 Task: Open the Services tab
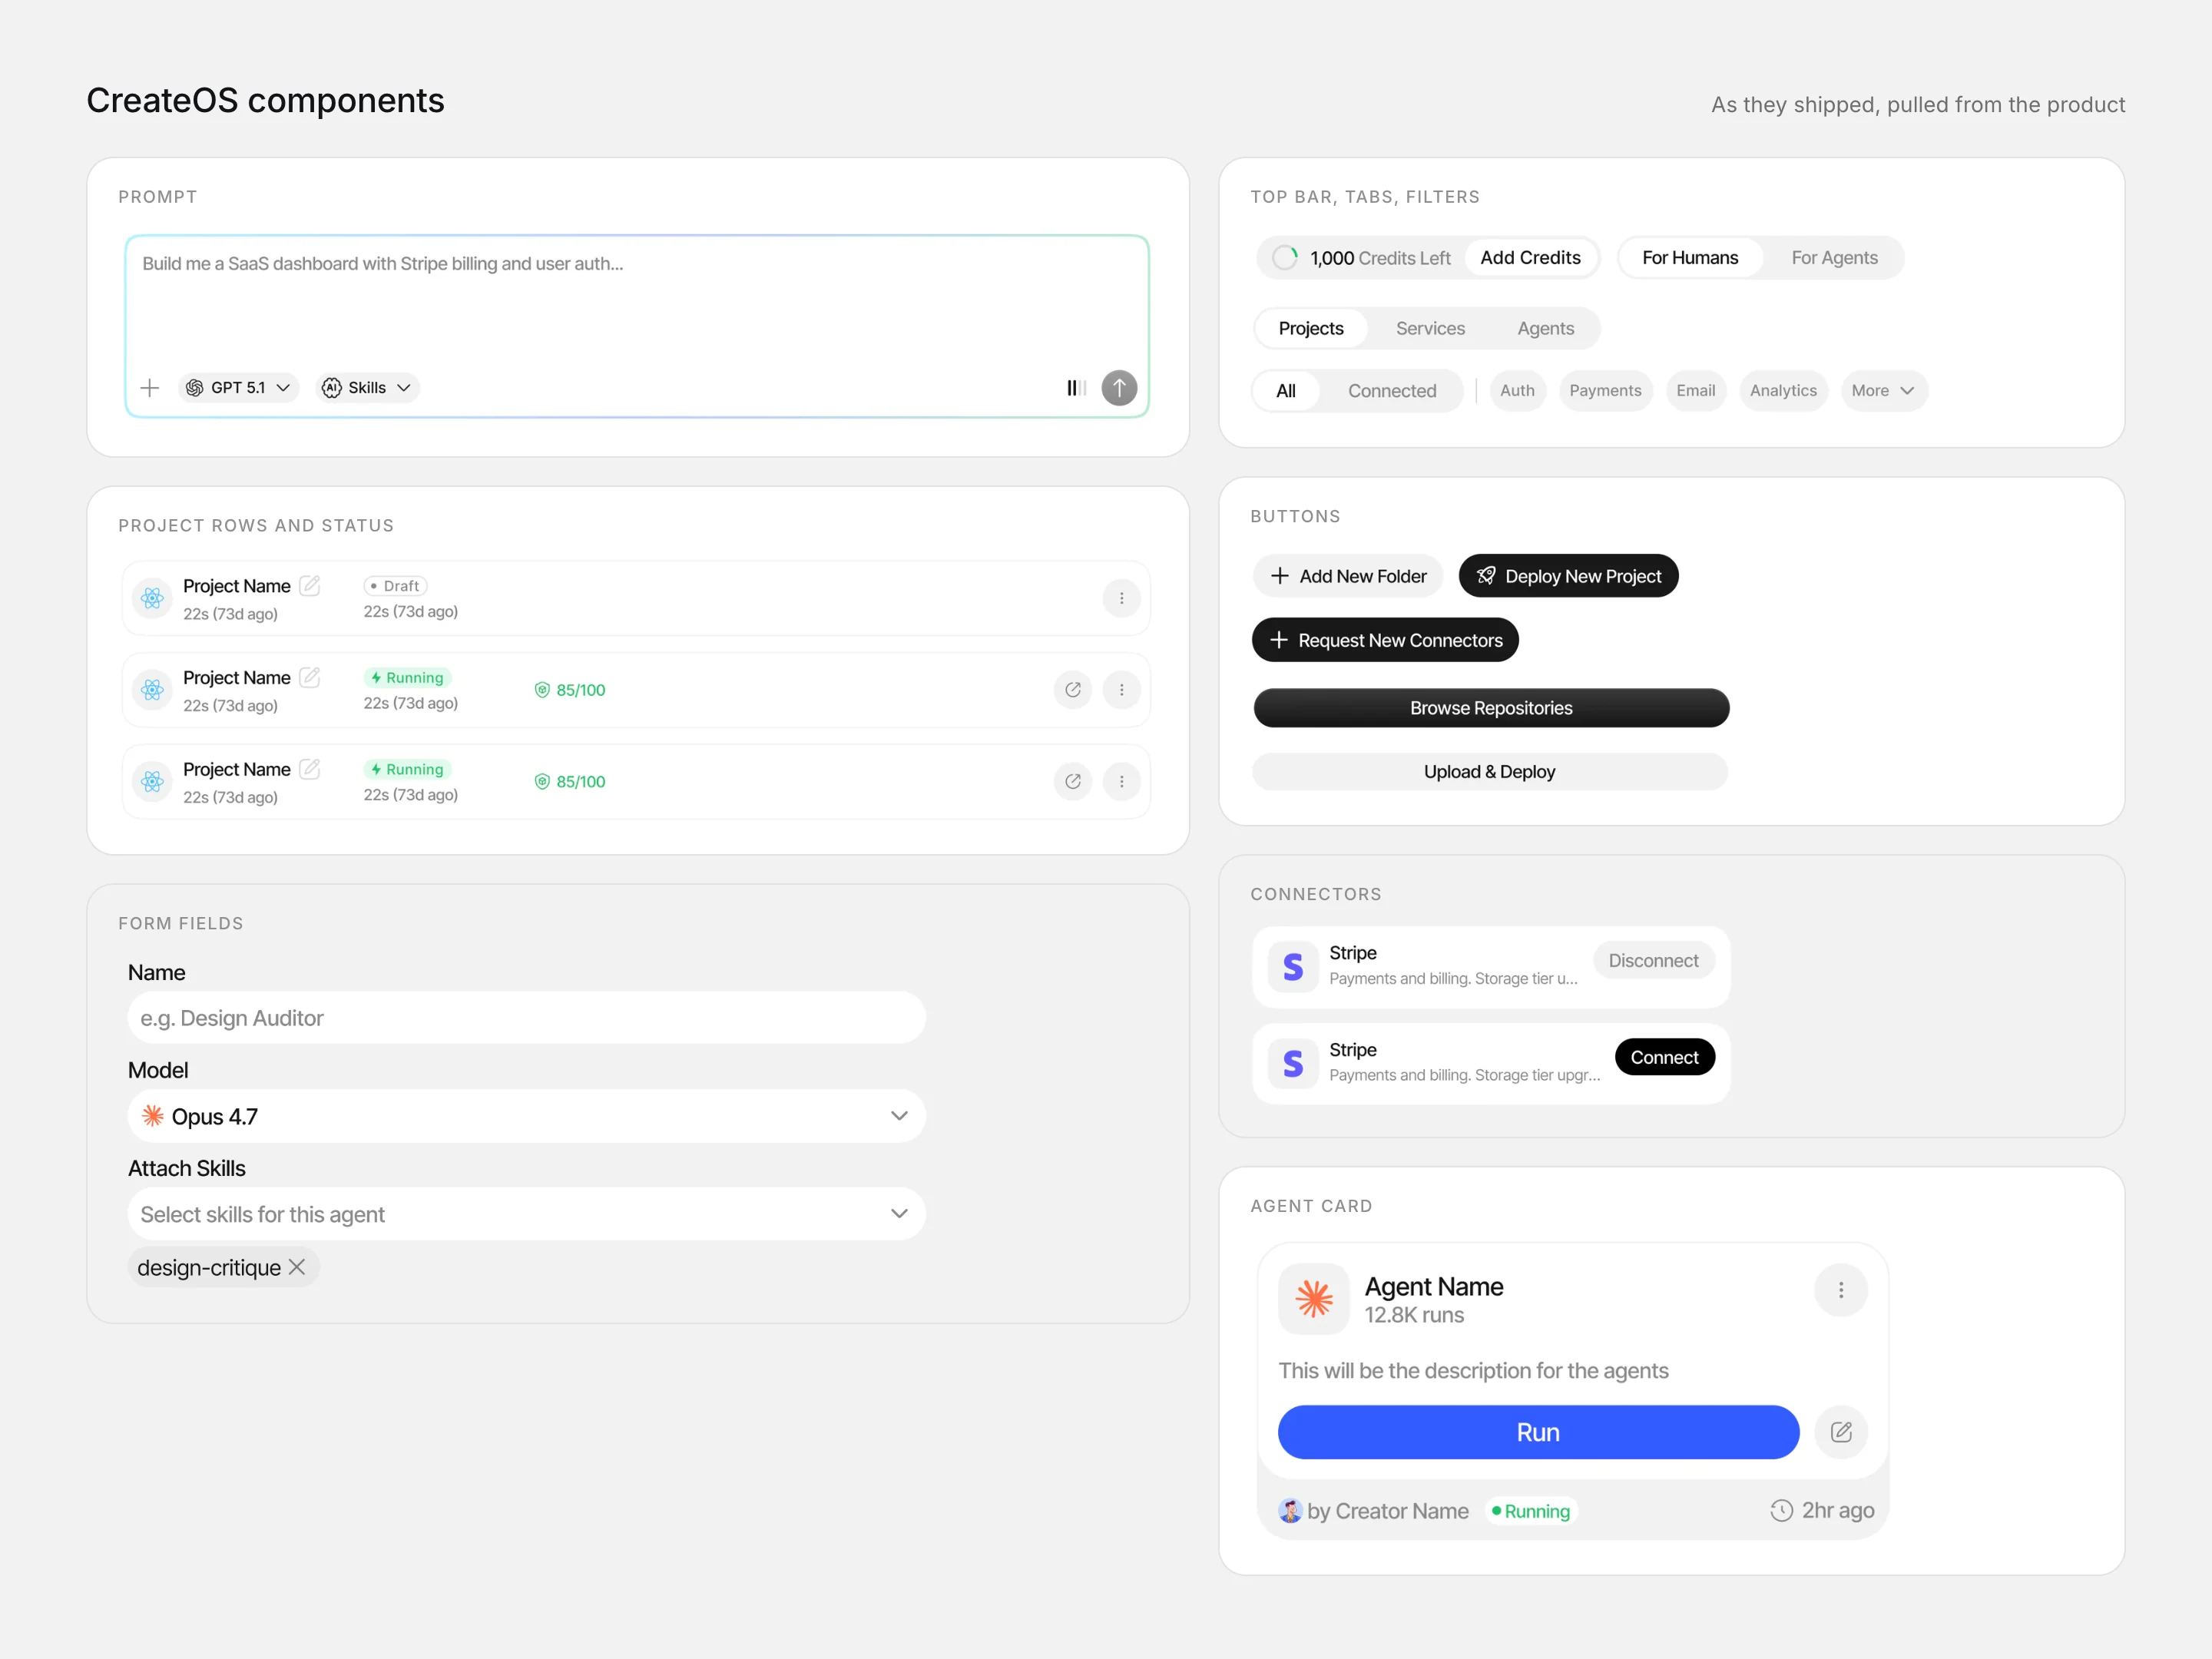tap(1430, 329)
